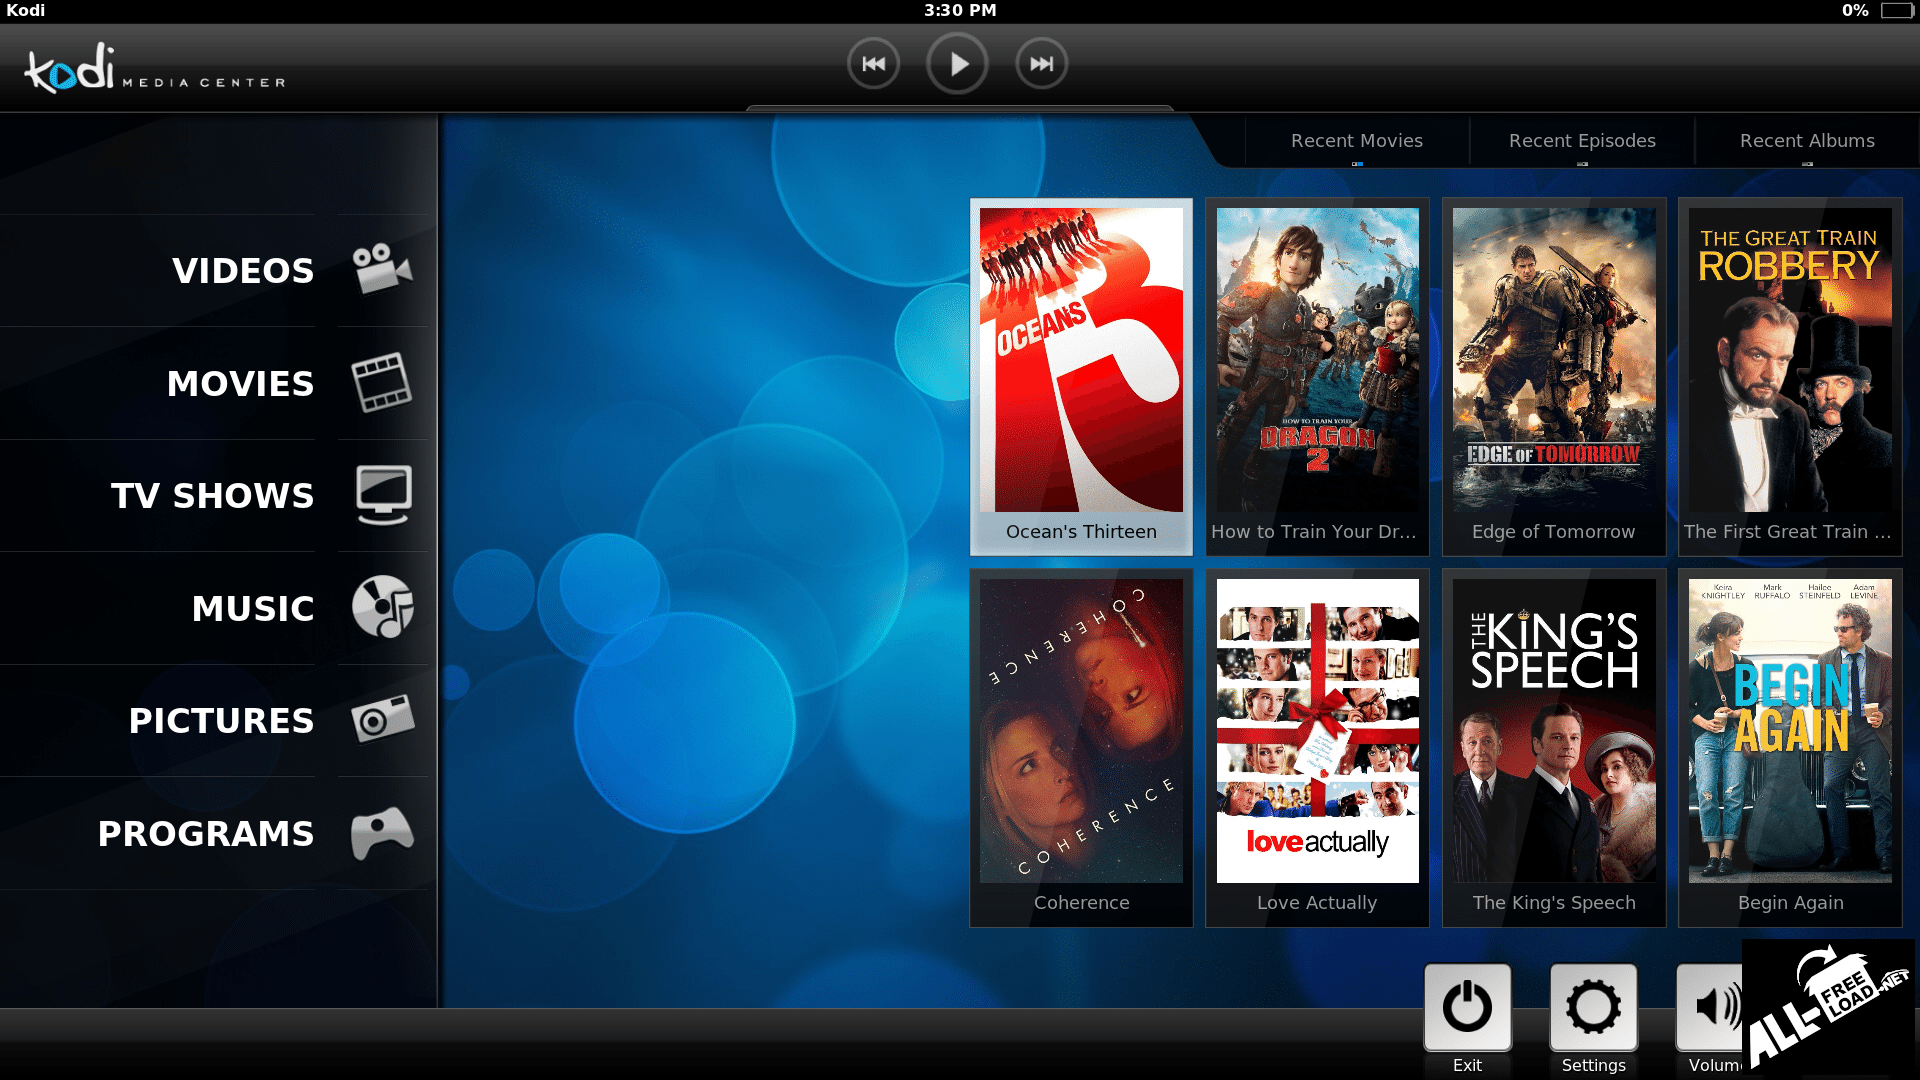Click the Videos camera icon
The width and height of the screenshot is (1920, 1080).
[x=382, y=269]
